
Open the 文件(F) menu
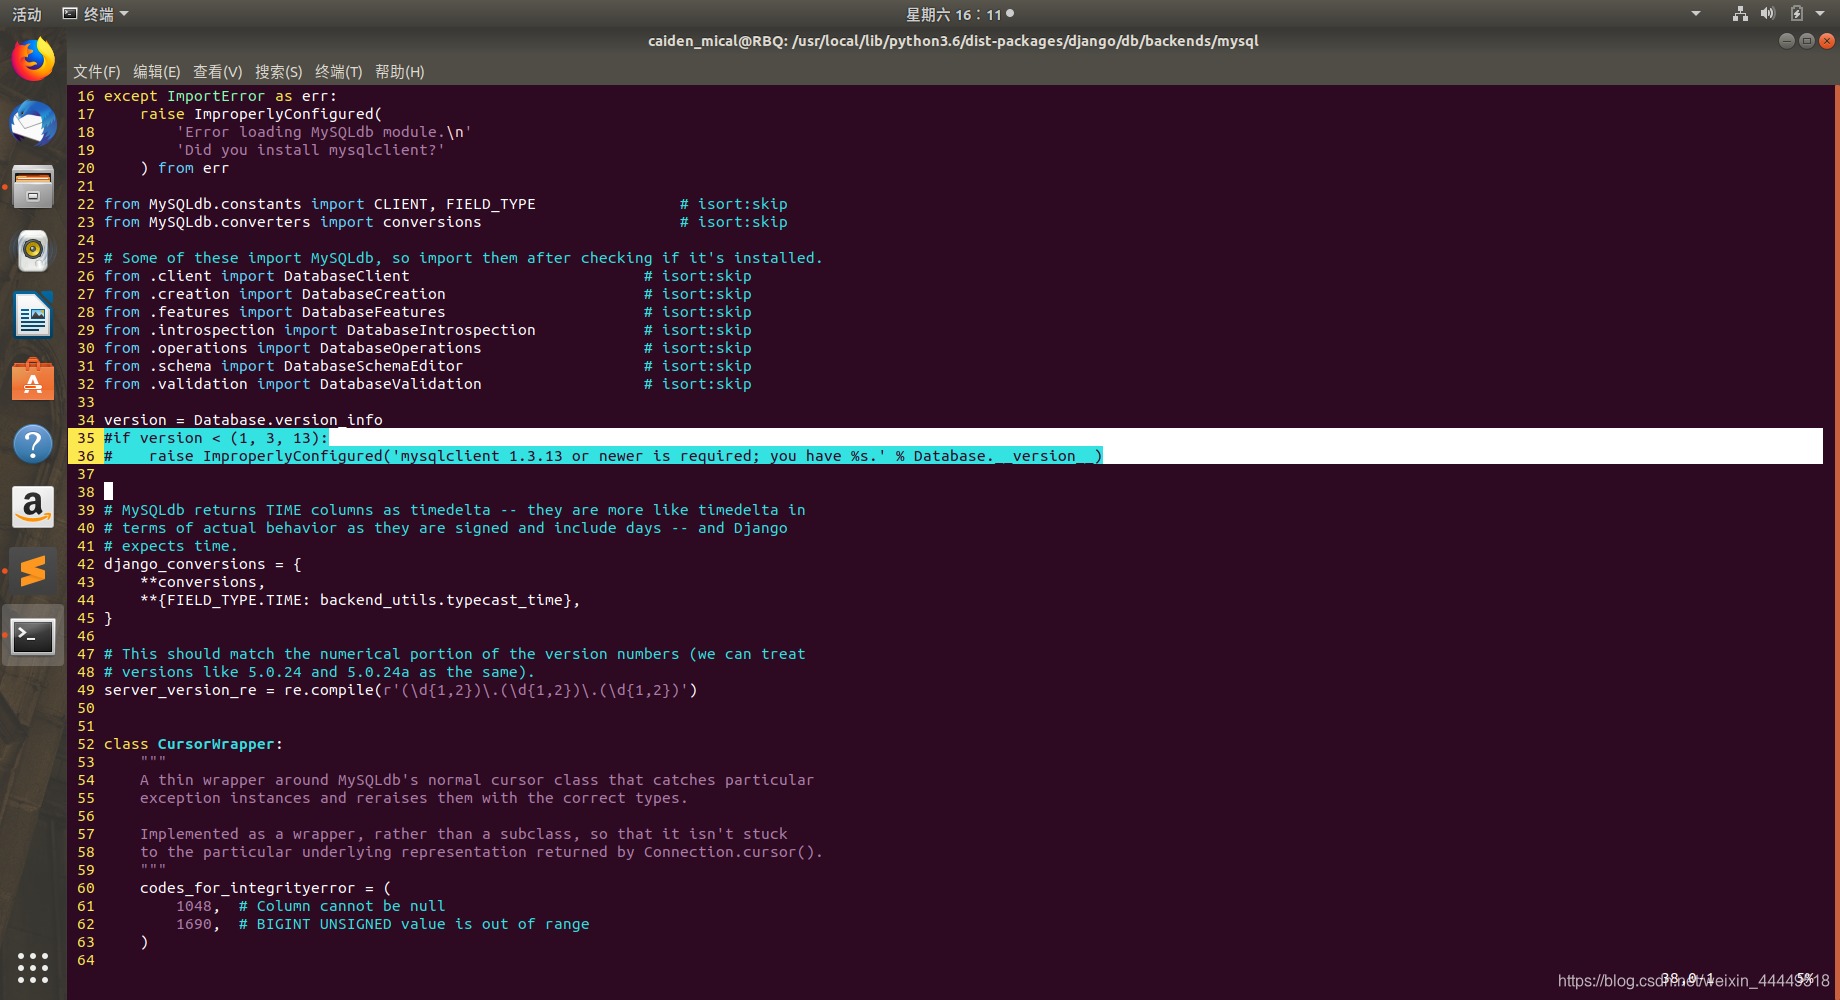(x=96, y=72)
